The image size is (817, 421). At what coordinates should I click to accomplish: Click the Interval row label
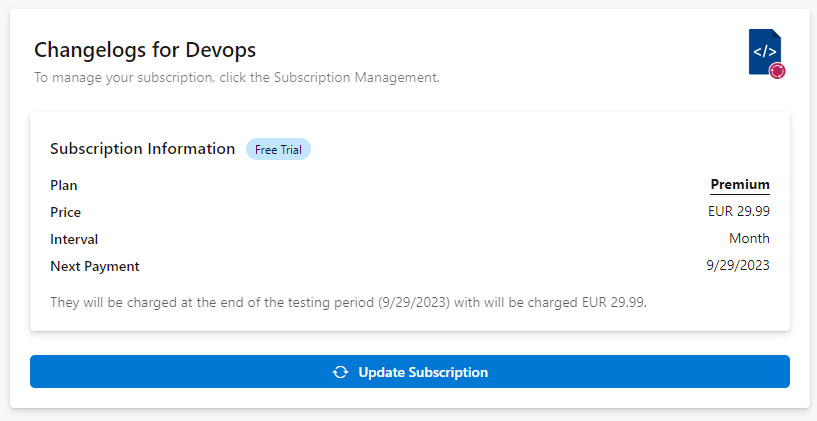click(74, 239)
